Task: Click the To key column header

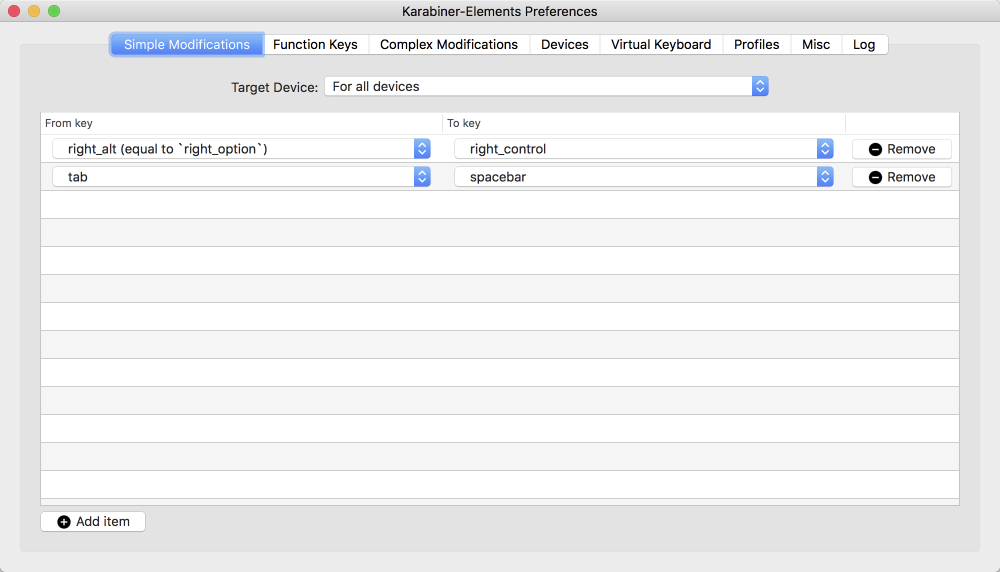Action: [643, 123]
